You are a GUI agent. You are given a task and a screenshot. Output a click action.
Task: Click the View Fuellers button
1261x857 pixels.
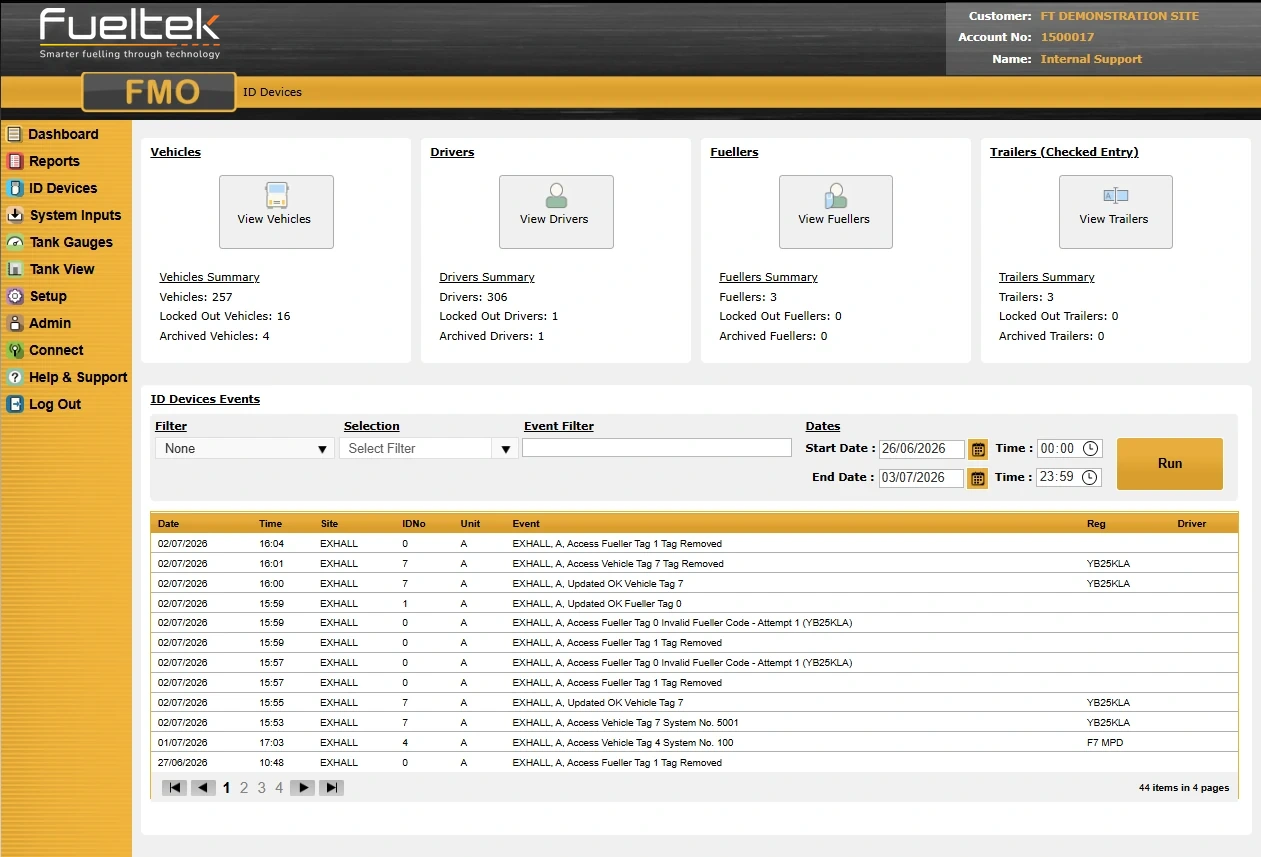coord(836,212)
